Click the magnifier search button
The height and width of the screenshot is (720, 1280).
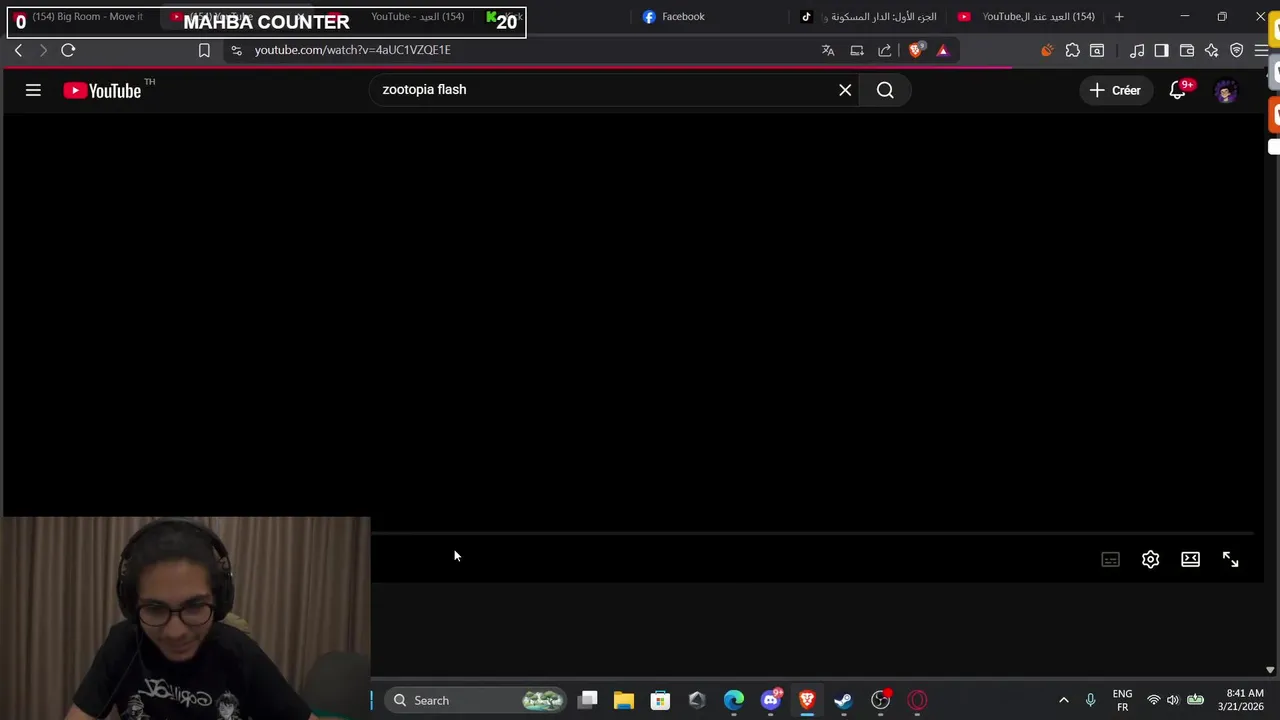coord(885,90)
